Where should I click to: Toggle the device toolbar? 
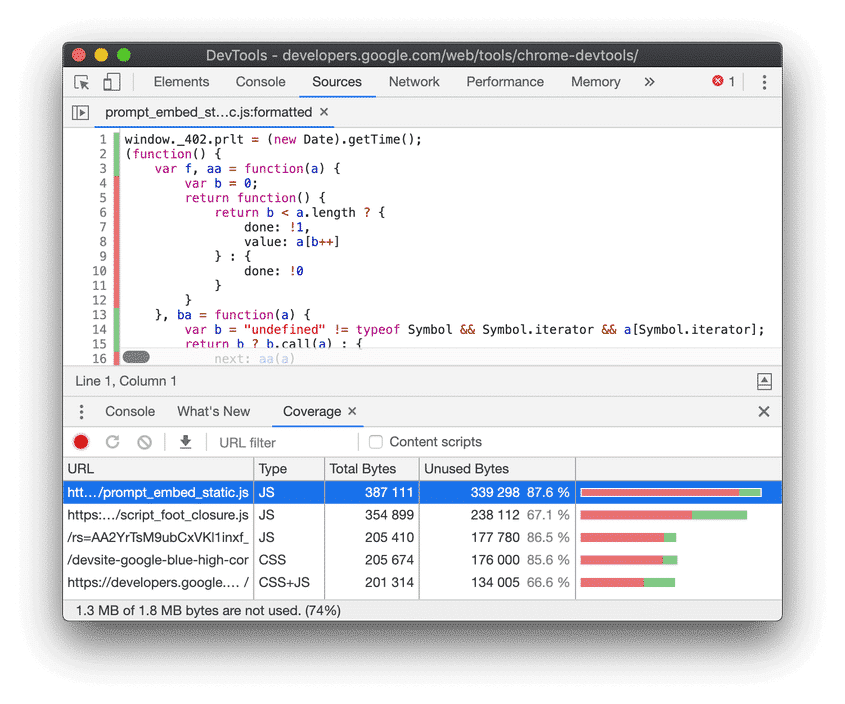tap(110, 82)
